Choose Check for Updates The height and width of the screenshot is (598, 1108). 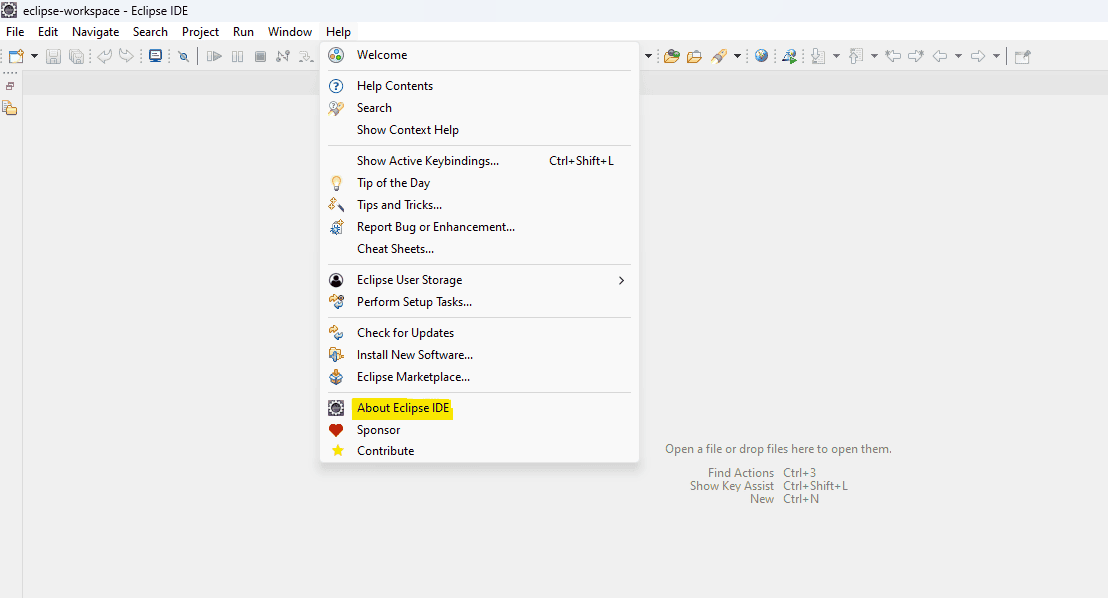(479, 333)
